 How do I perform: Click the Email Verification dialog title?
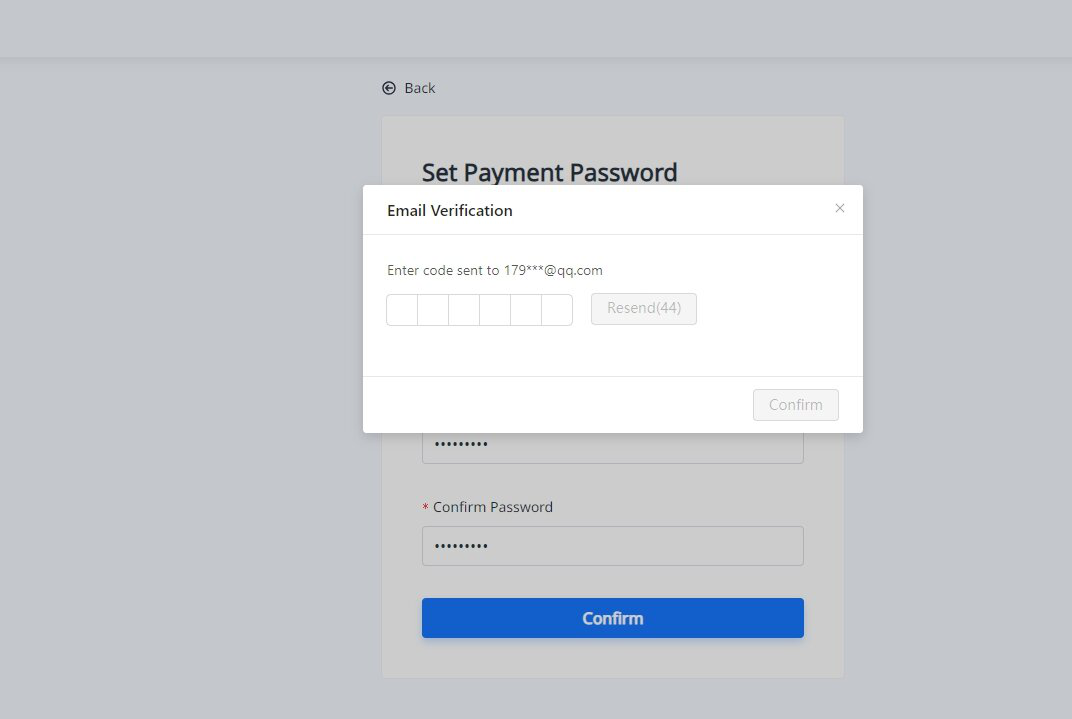coord(449,211)
